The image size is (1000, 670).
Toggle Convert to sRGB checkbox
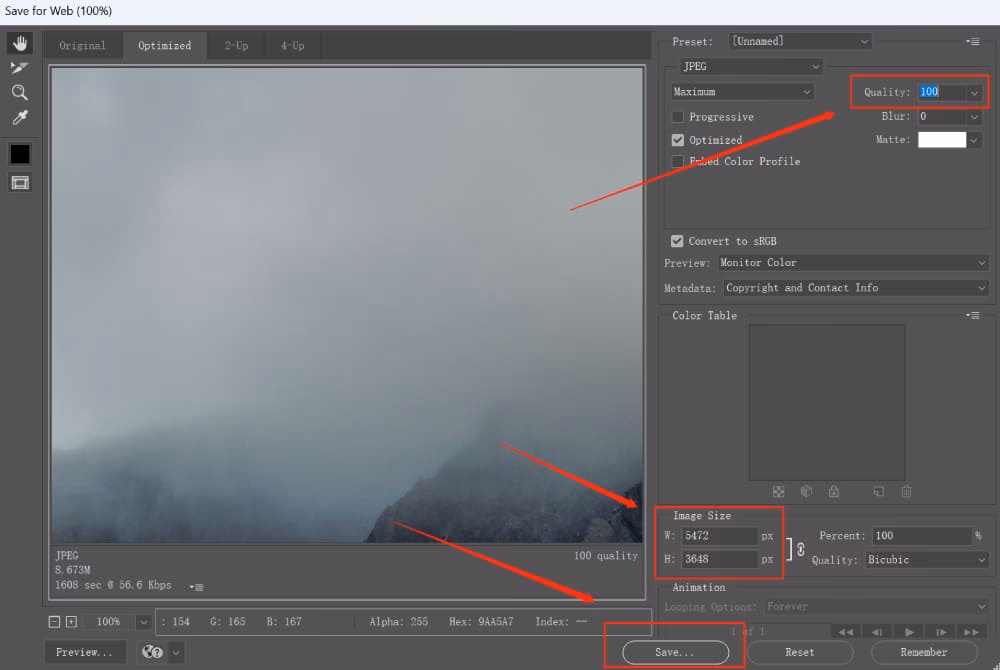(x=678, y=241)
